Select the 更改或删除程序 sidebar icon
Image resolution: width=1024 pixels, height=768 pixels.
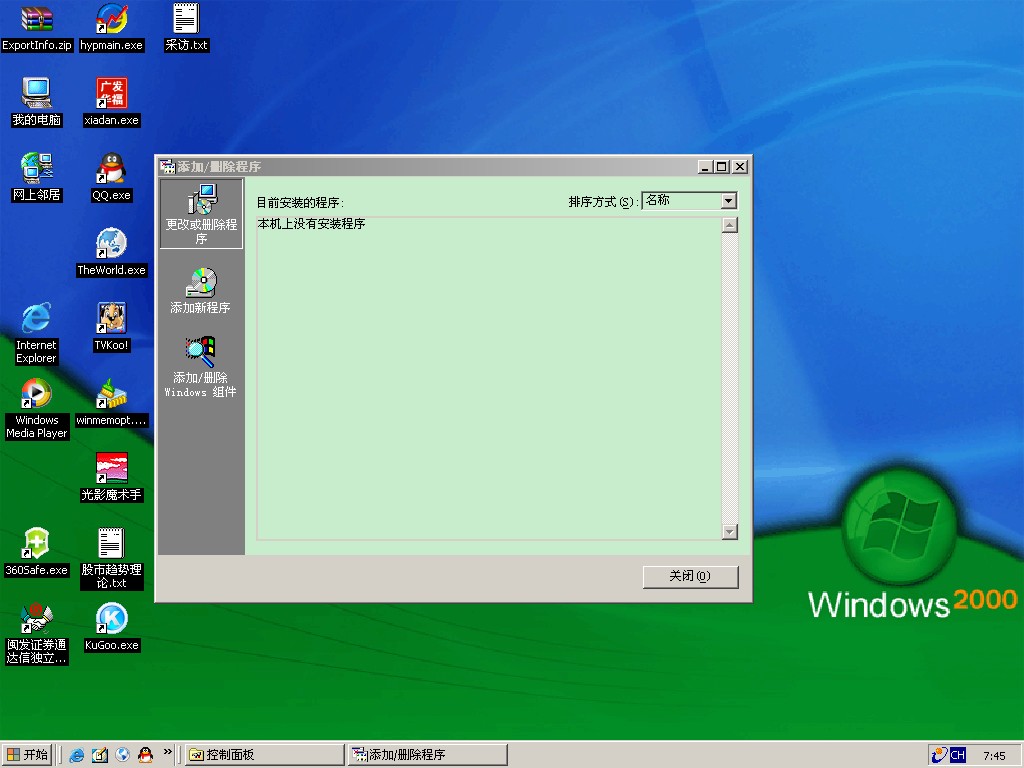point(201,214)
